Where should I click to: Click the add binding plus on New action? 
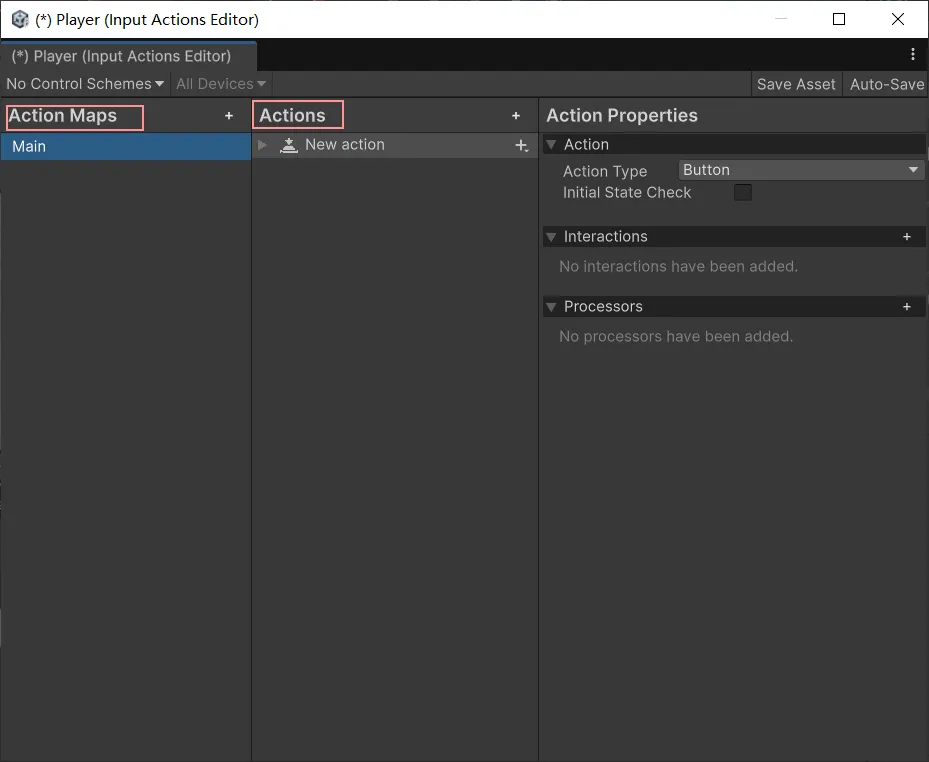[521, 146]
